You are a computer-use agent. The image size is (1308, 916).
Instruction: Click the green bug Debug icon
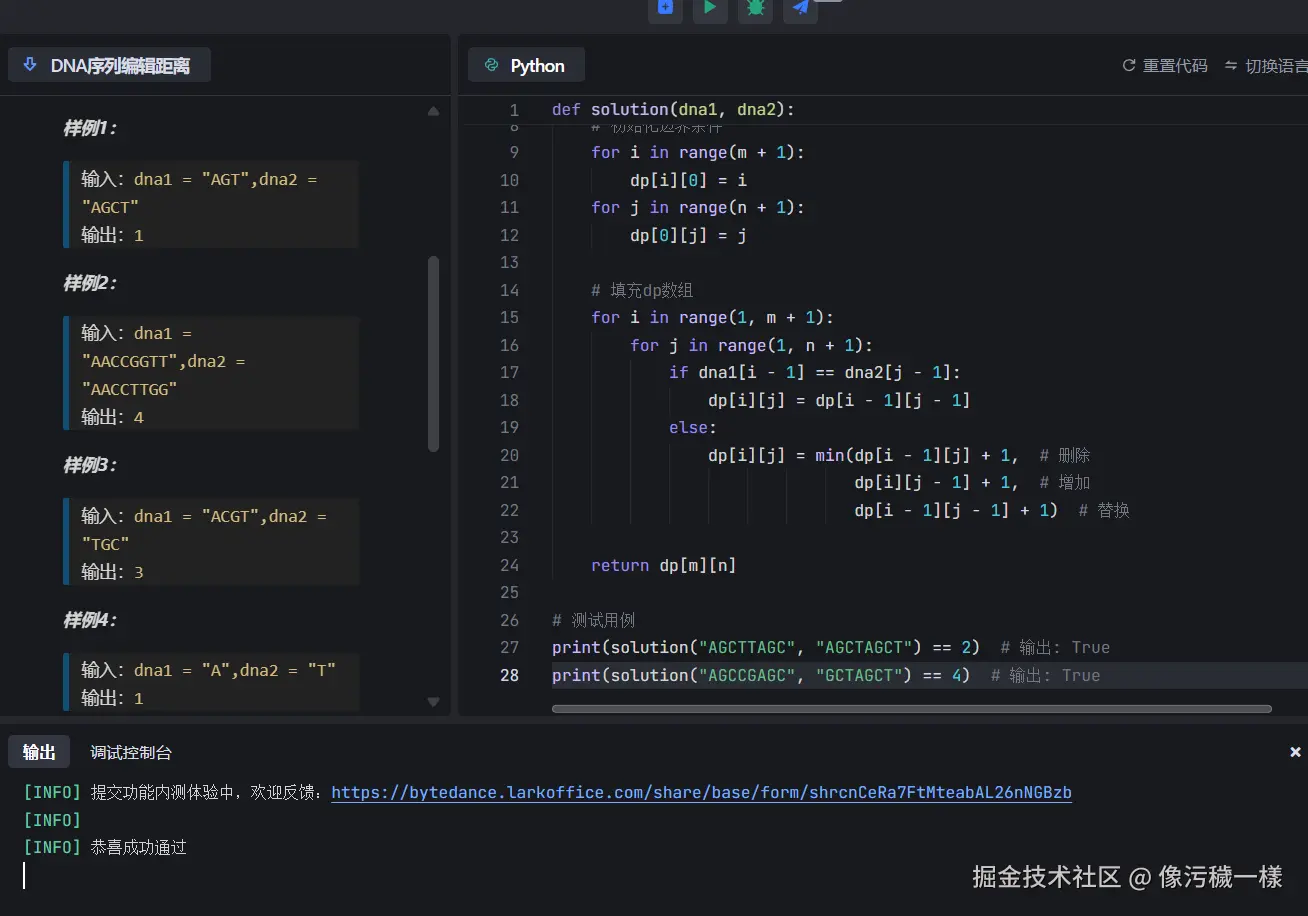[x=755, y=8]
